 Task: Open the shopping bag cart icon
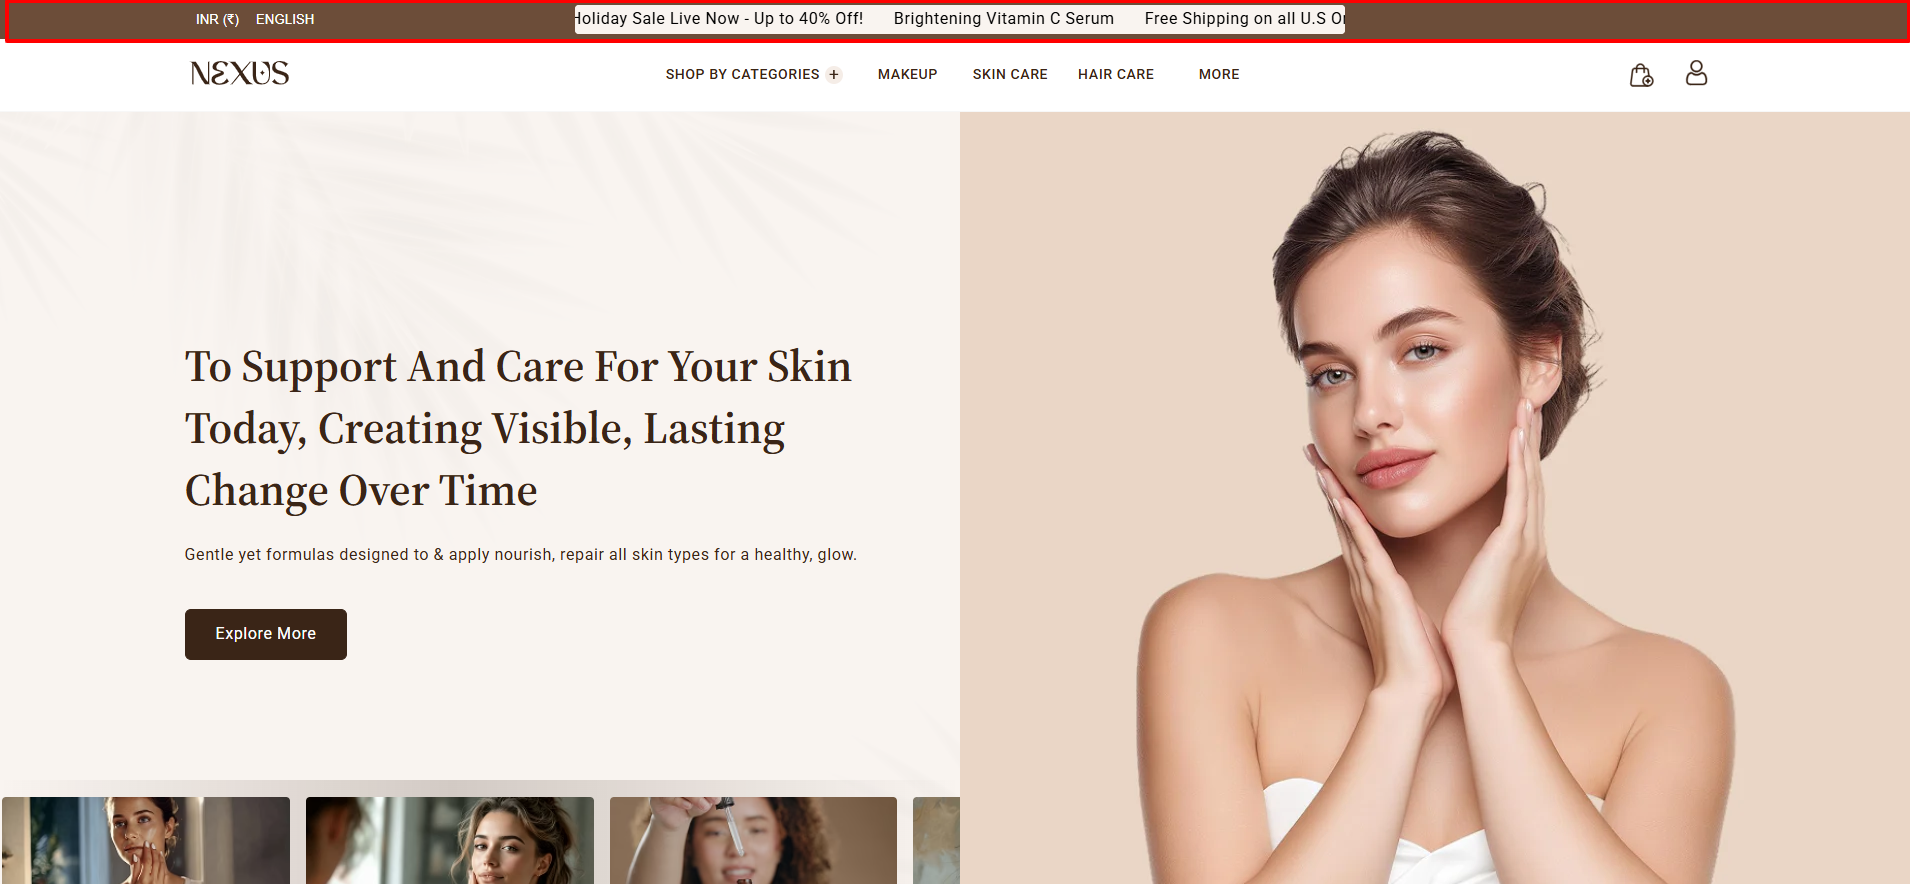pos(1641,75)
